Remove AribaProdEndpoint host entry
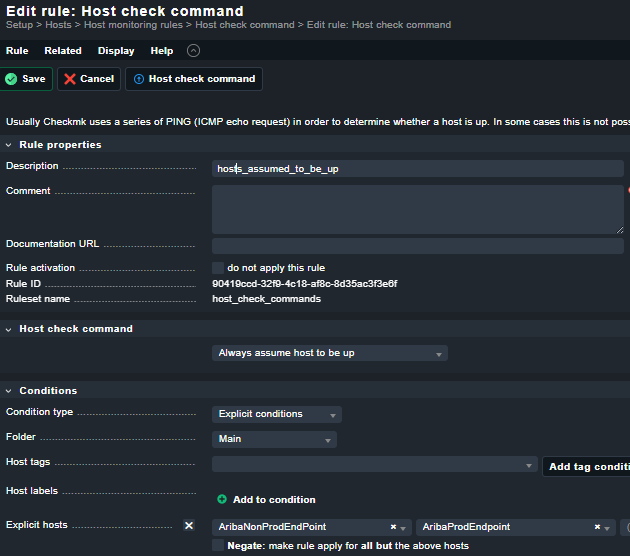Image resolution: width=630 pixels, height=556 pixels. [597, 527]
